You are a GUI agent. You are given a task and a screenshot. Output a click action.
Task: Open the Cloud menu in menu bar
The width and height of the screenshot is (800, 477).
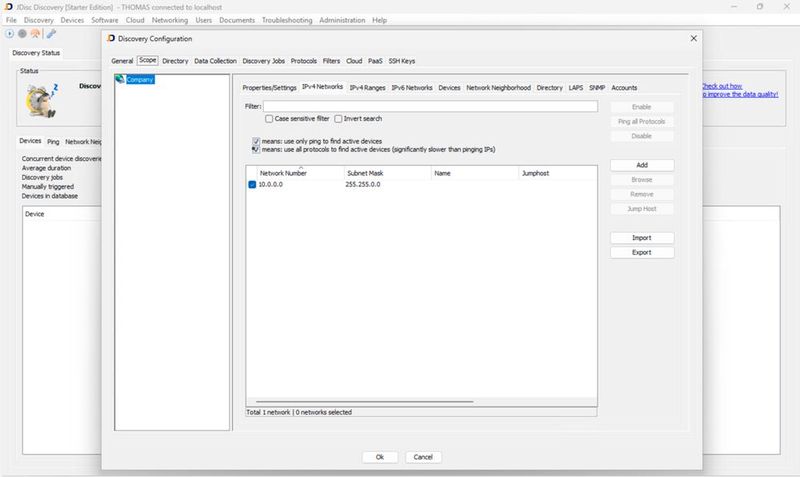click(135, 20)
